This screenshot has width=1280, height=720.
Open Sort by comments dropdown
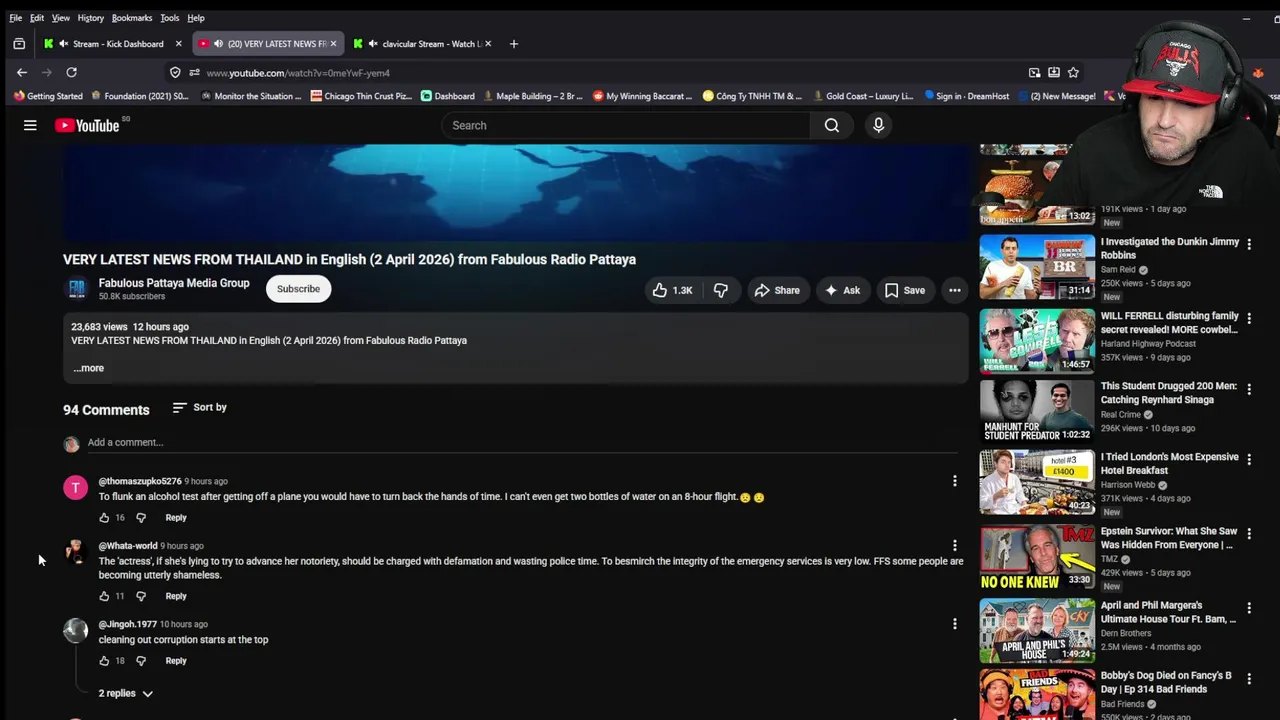pos(199,407)
